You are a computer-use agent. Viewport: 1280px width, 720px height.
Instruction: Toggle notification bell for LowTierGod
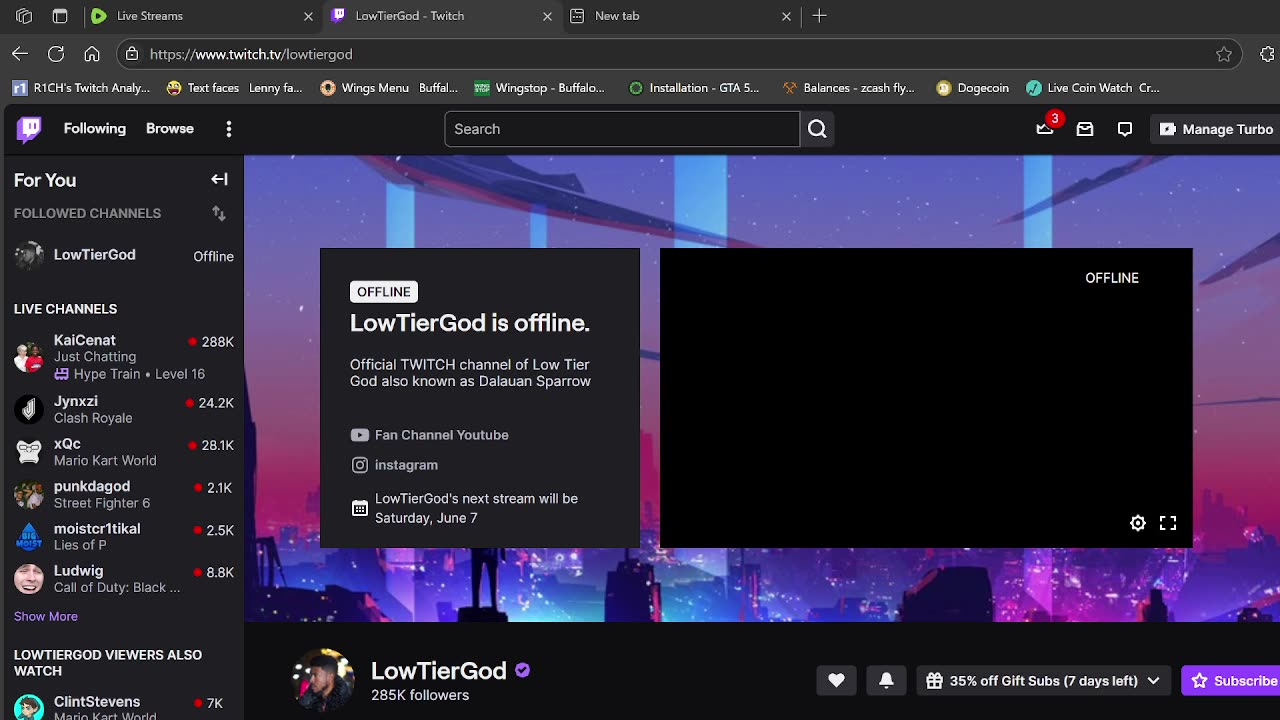[886, 681]
